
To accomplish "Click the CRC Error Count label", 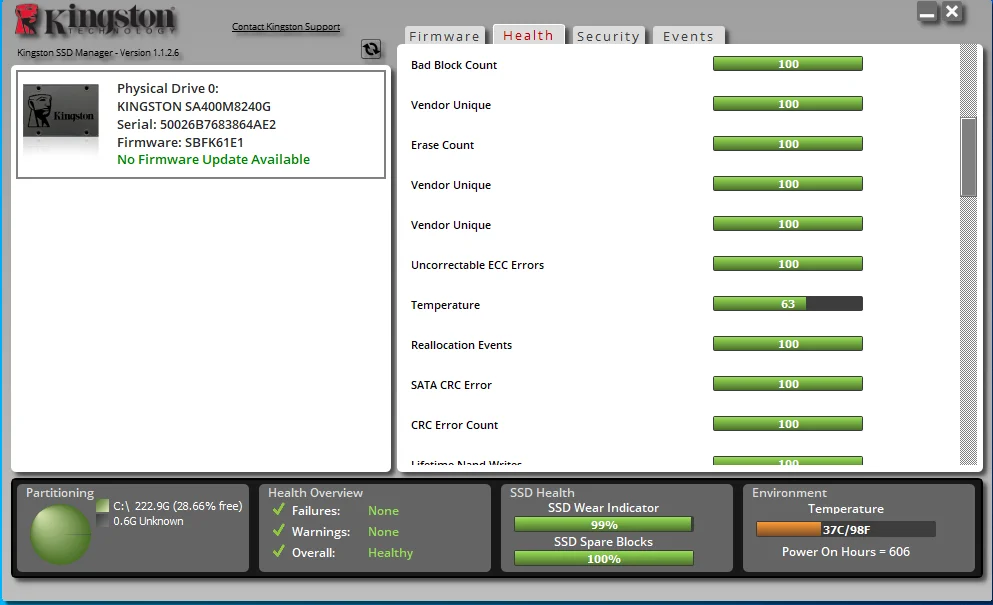I will pyautogui.click(x=454, y=424).
